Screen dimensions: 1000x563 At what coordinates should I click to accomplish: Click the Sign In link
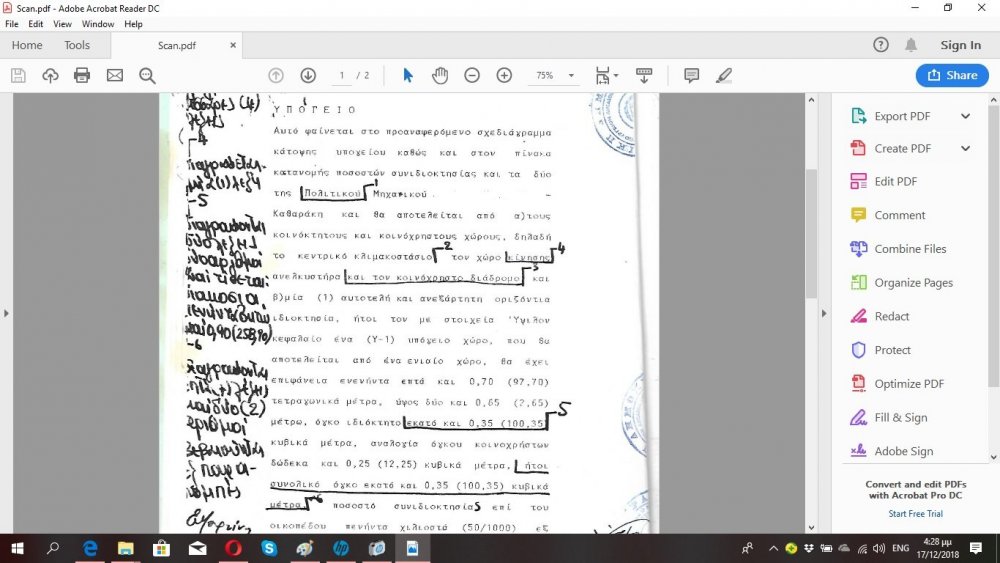tap(960, 45)
